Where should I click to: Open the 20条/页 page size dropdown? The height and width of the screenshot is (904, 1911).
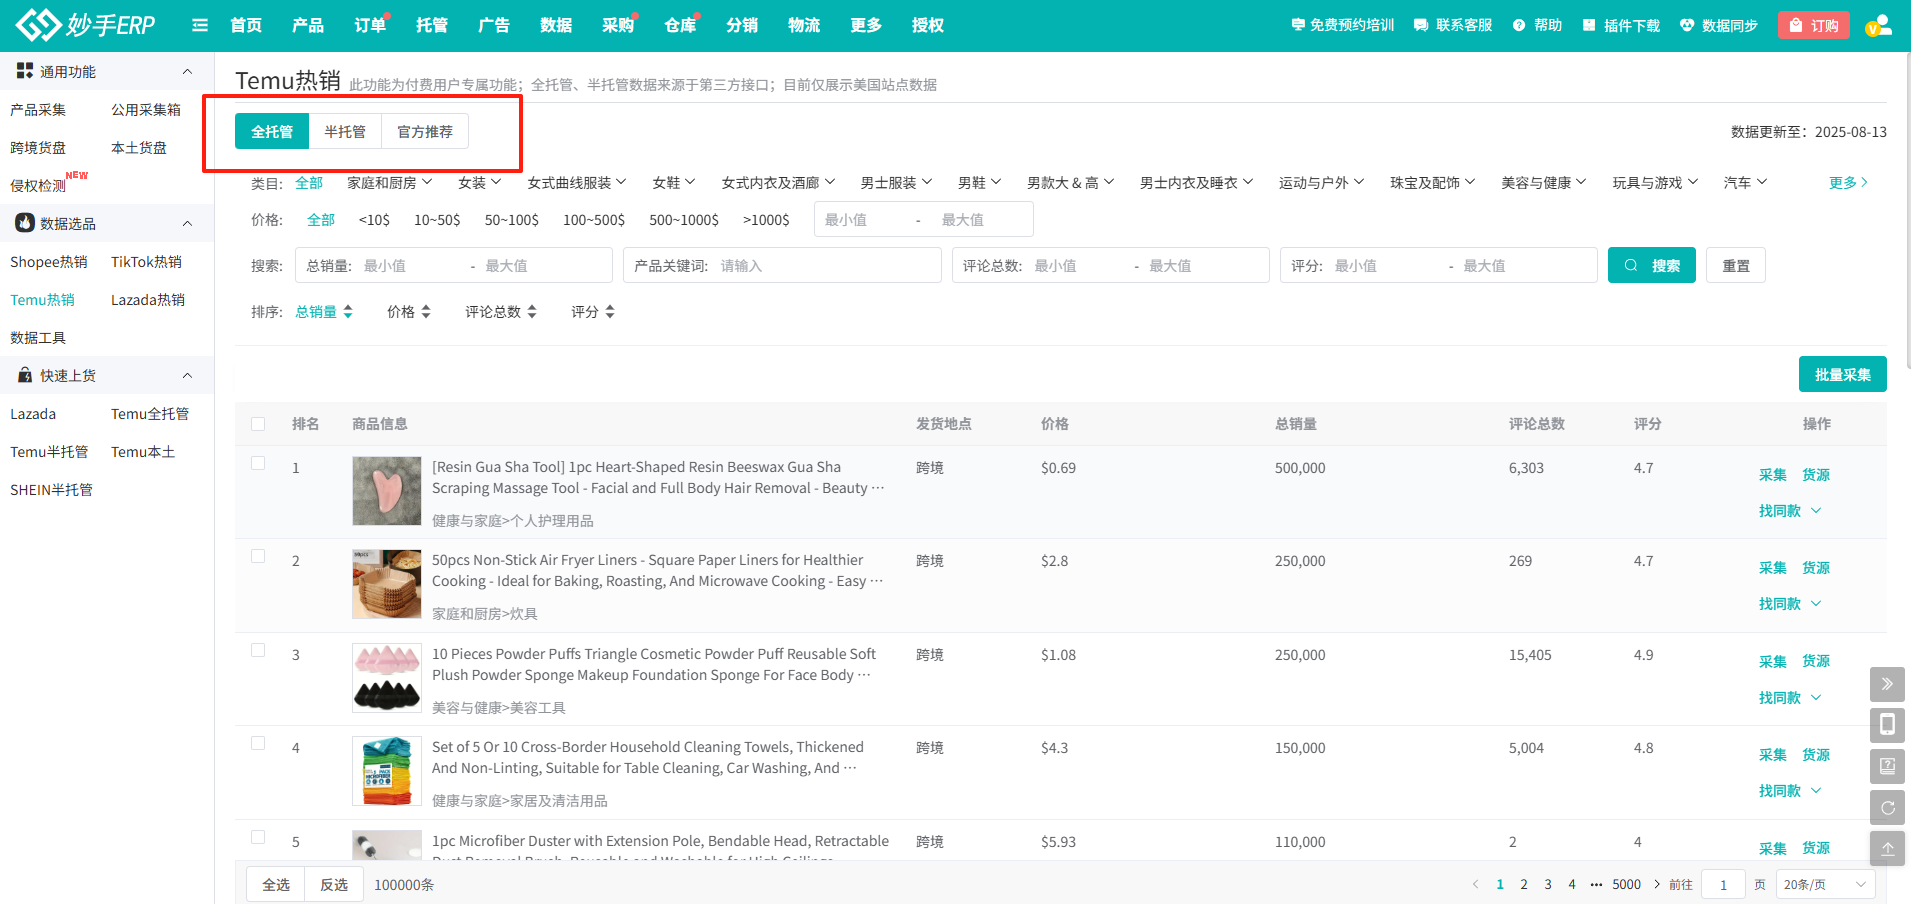1825,884
